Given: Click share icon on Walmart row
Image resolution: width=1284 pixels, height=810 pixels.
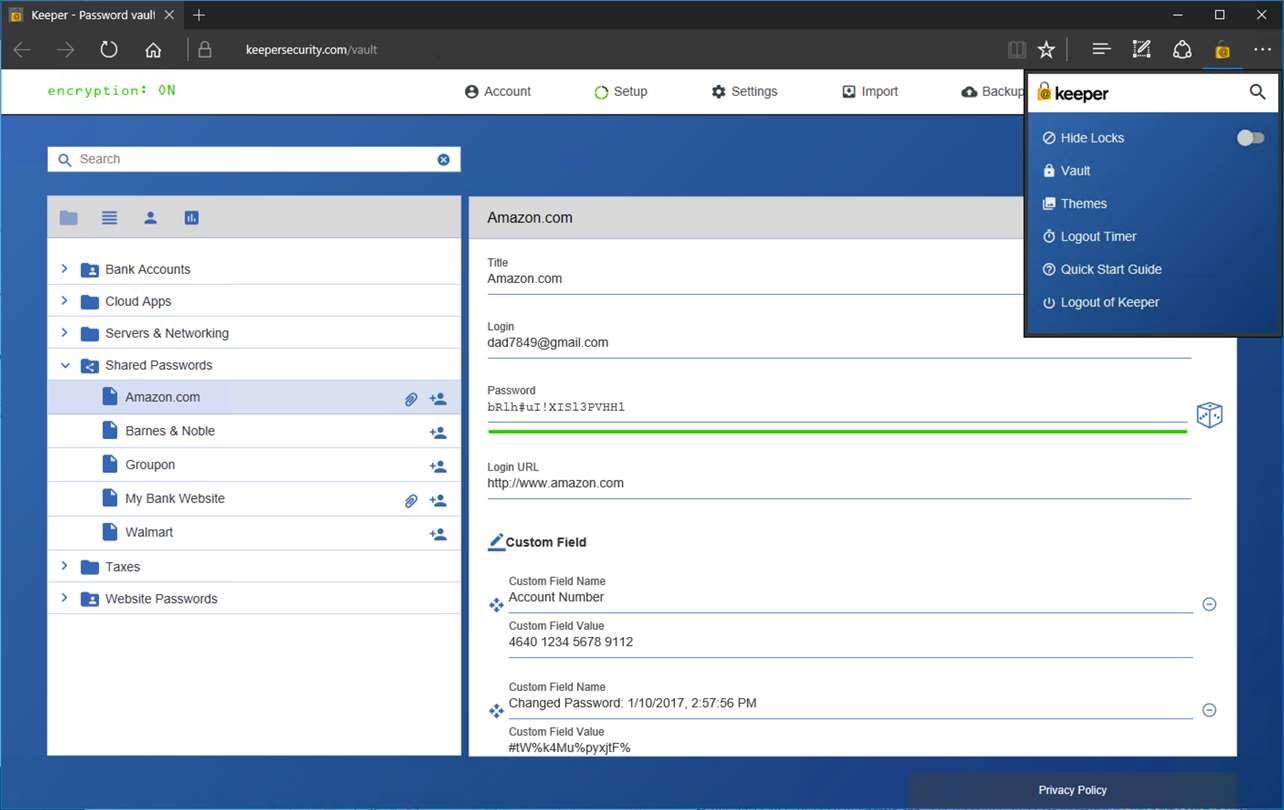Looking at the screenshot, I should tap(438, 535).
